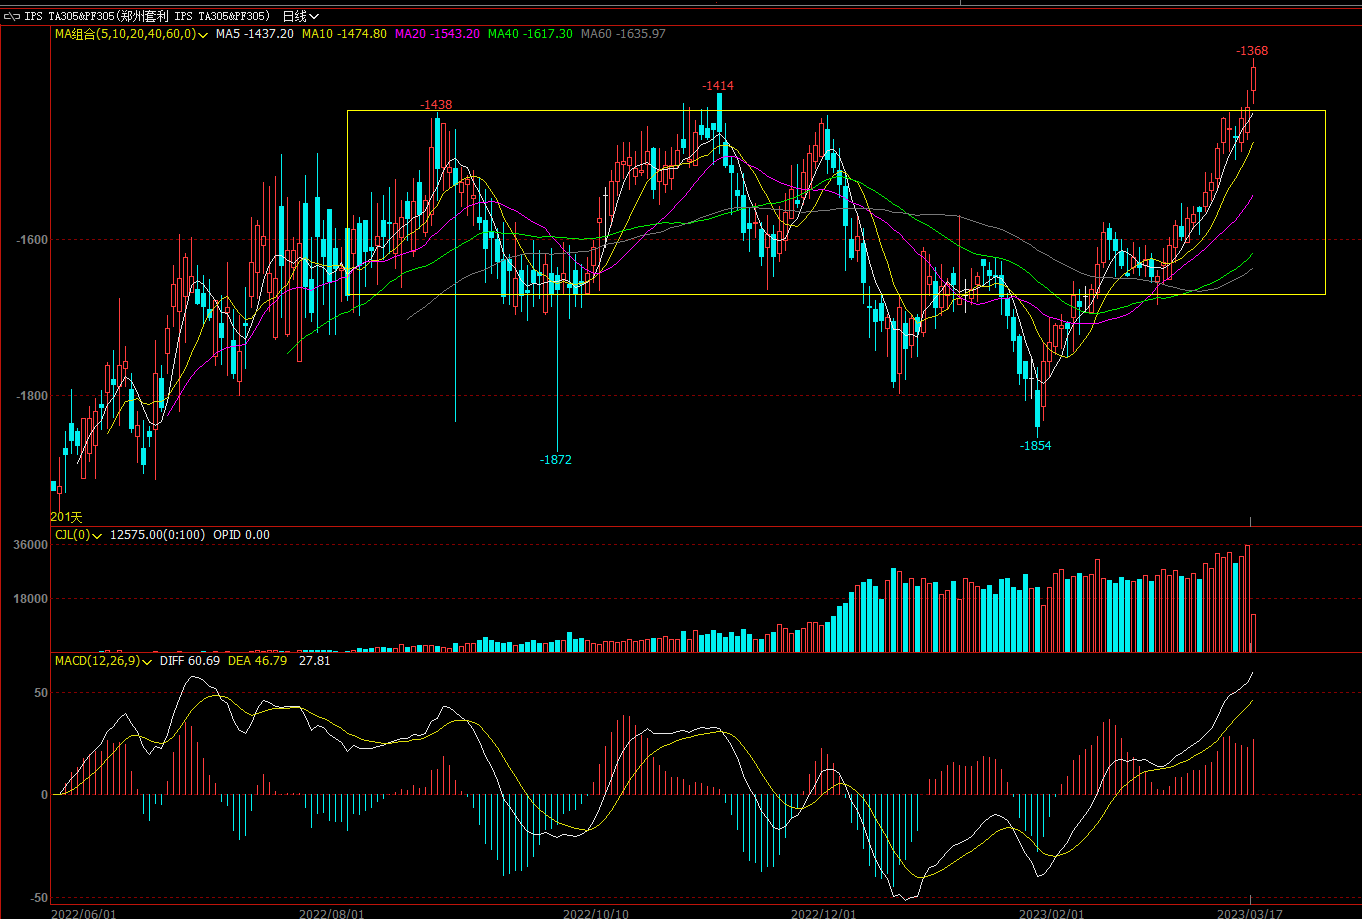Click the -1368 high price marker

(1252, 51)
